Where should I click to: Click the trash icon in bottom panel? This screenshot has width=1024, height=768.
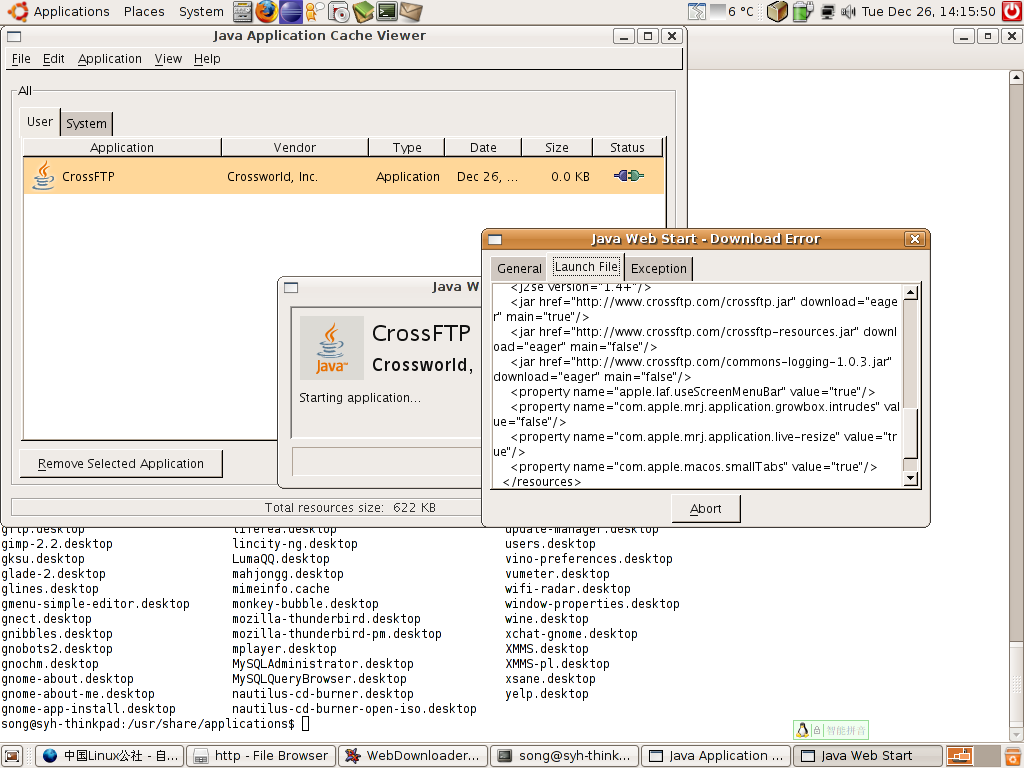click(x=1013, y=756)
